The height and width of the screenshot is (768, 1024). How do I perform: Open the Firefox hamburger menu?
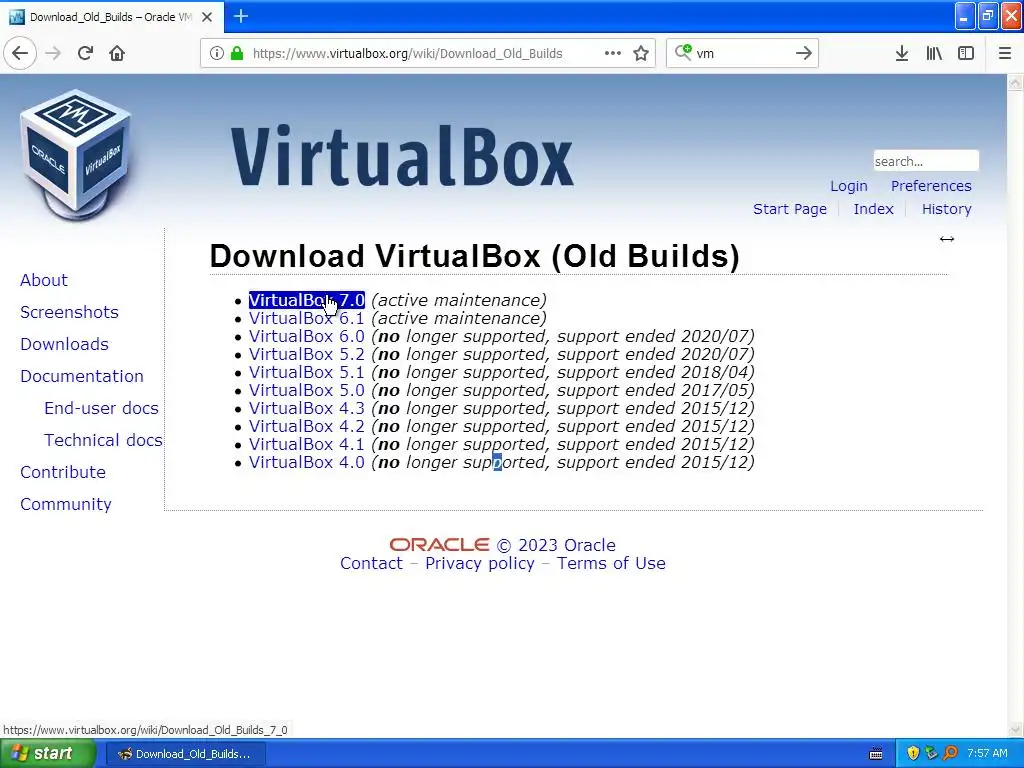click(x=1005, y=53)
